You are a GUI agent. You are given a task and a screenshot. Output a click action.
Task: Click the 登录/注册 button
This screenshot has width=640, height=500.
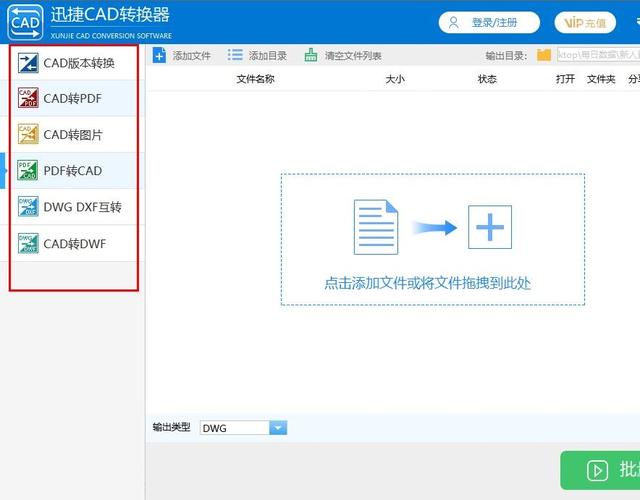[489, 22]
